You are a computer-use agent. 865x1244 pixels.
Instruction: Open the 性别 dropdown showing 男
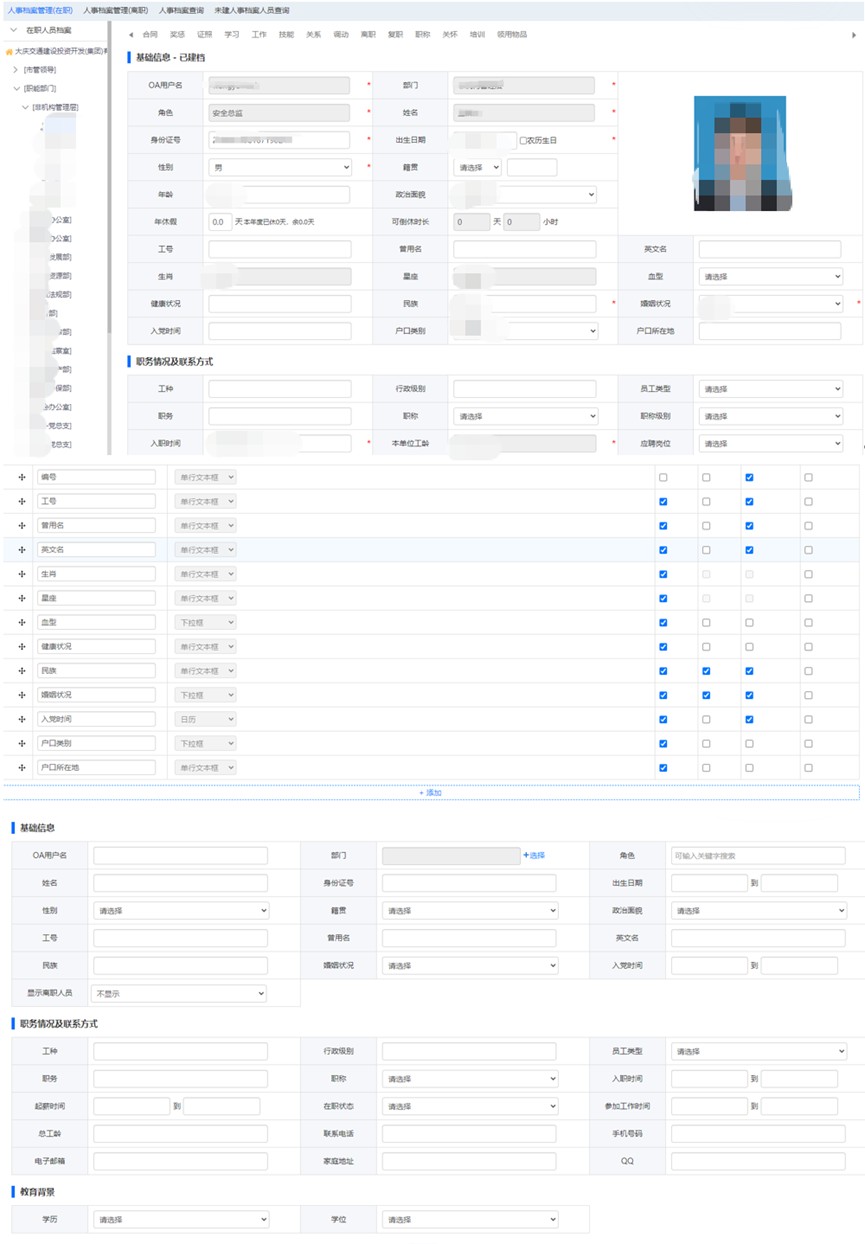pos(280,168)
